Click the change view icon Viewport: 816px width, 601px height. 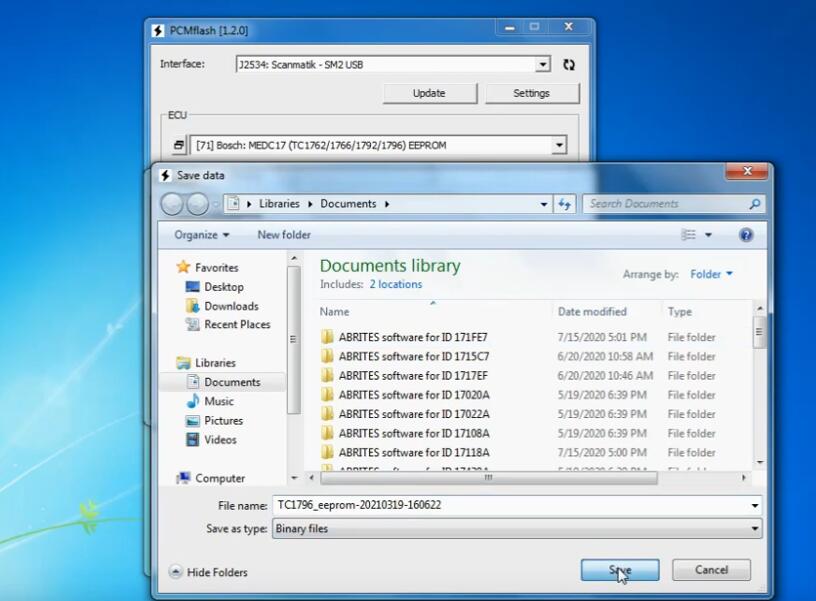point(688,235)
